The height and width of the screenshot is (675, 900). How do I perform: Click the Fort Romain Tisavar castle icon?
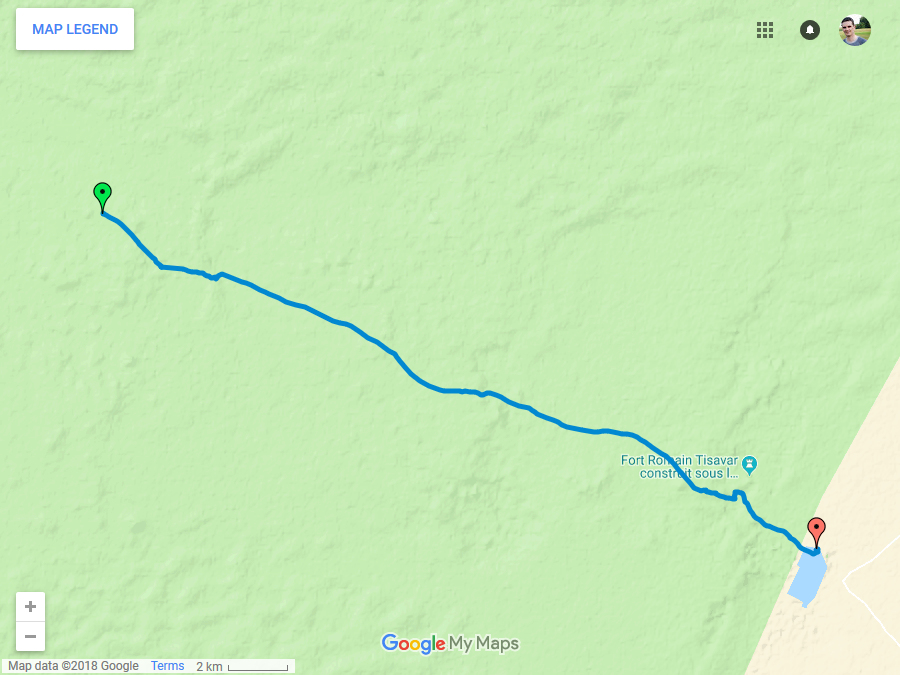(749, 465)
